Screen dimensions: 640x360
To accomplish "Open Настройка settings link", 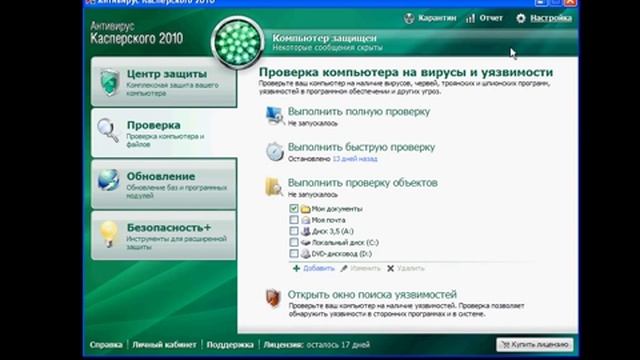I will [x=551, y=18].
